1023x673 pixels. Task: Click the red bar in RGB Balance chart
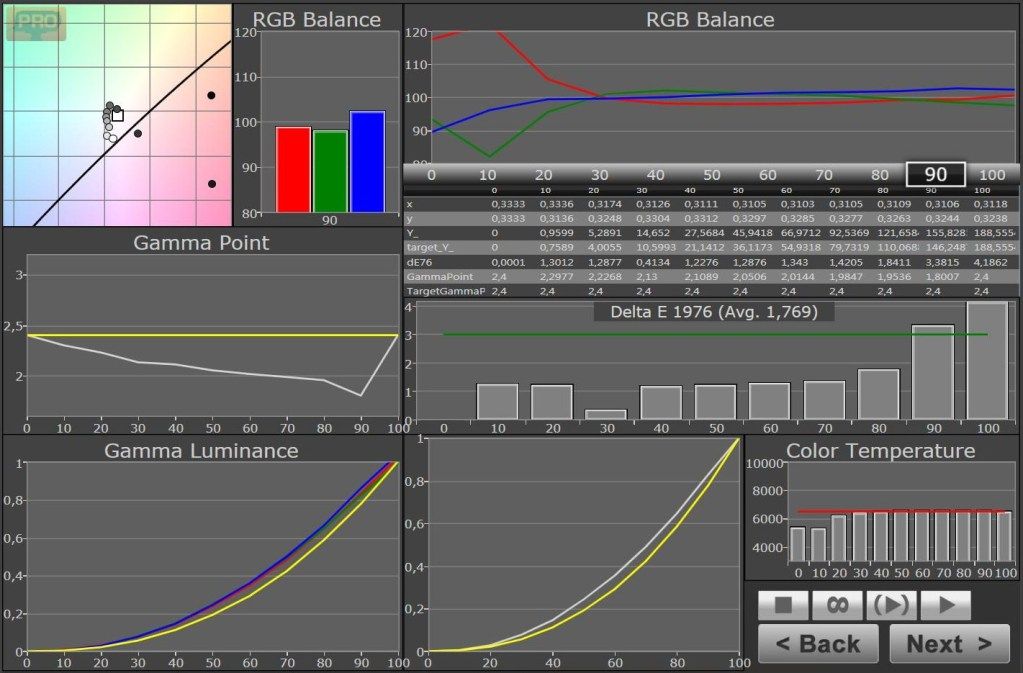click(293, 170)
